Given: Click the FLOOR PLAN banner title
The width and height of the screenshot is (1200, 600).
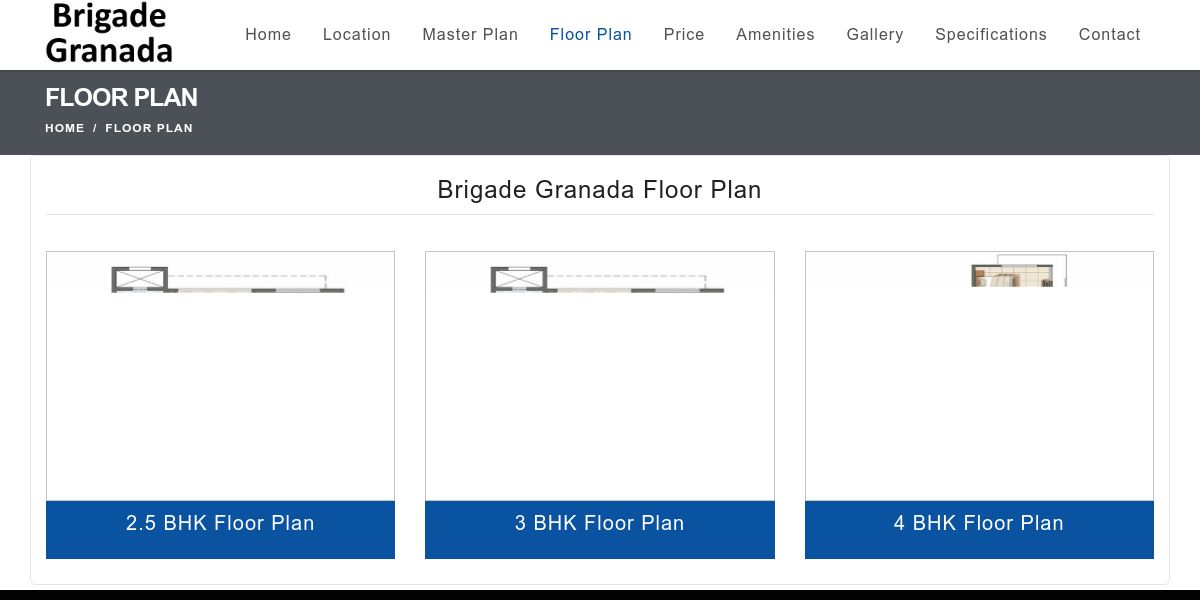Looking at the screenshot, I should click(121, 98).
